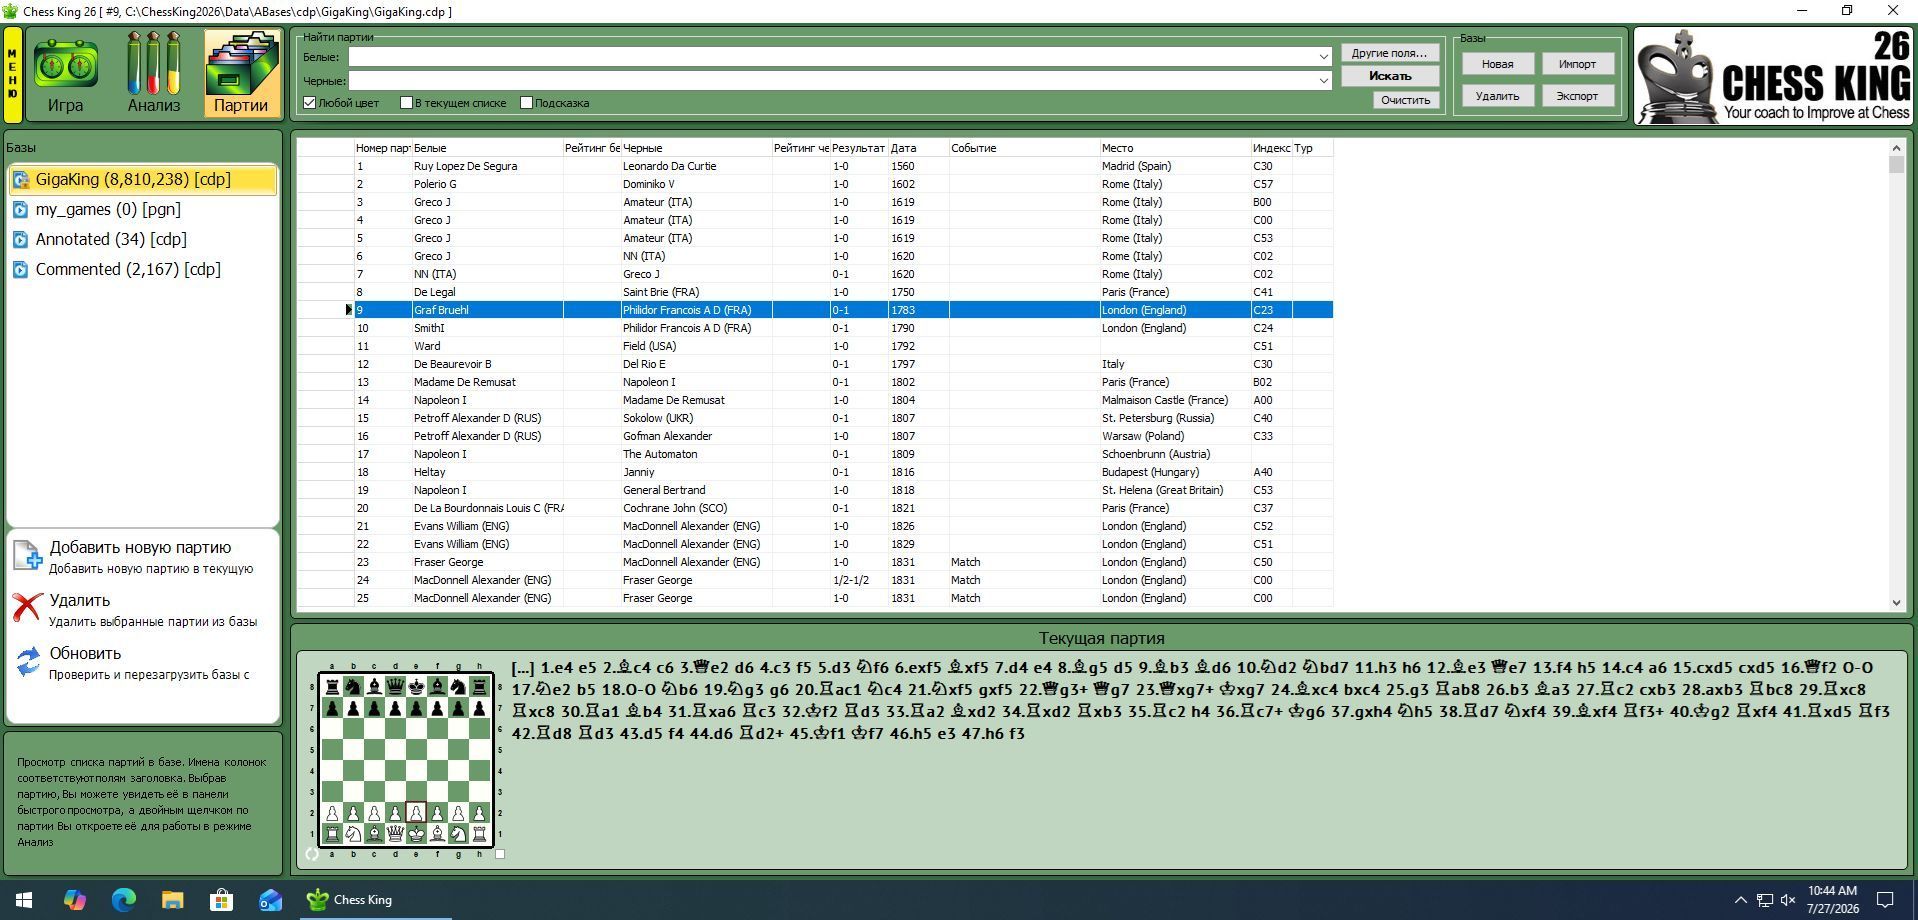Open Microsoft Store from the taskbar

pos(221,900)
